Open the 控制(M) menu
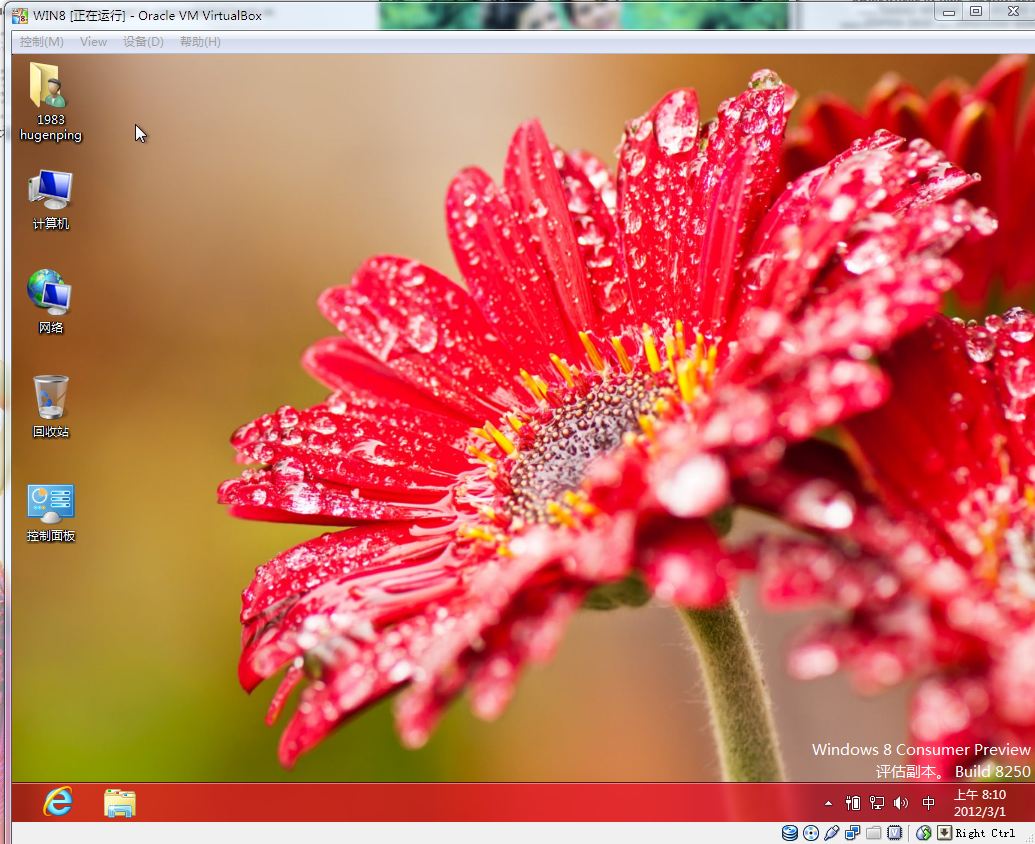The height and width of the screenshot is (844, 1035). (42, 42)
